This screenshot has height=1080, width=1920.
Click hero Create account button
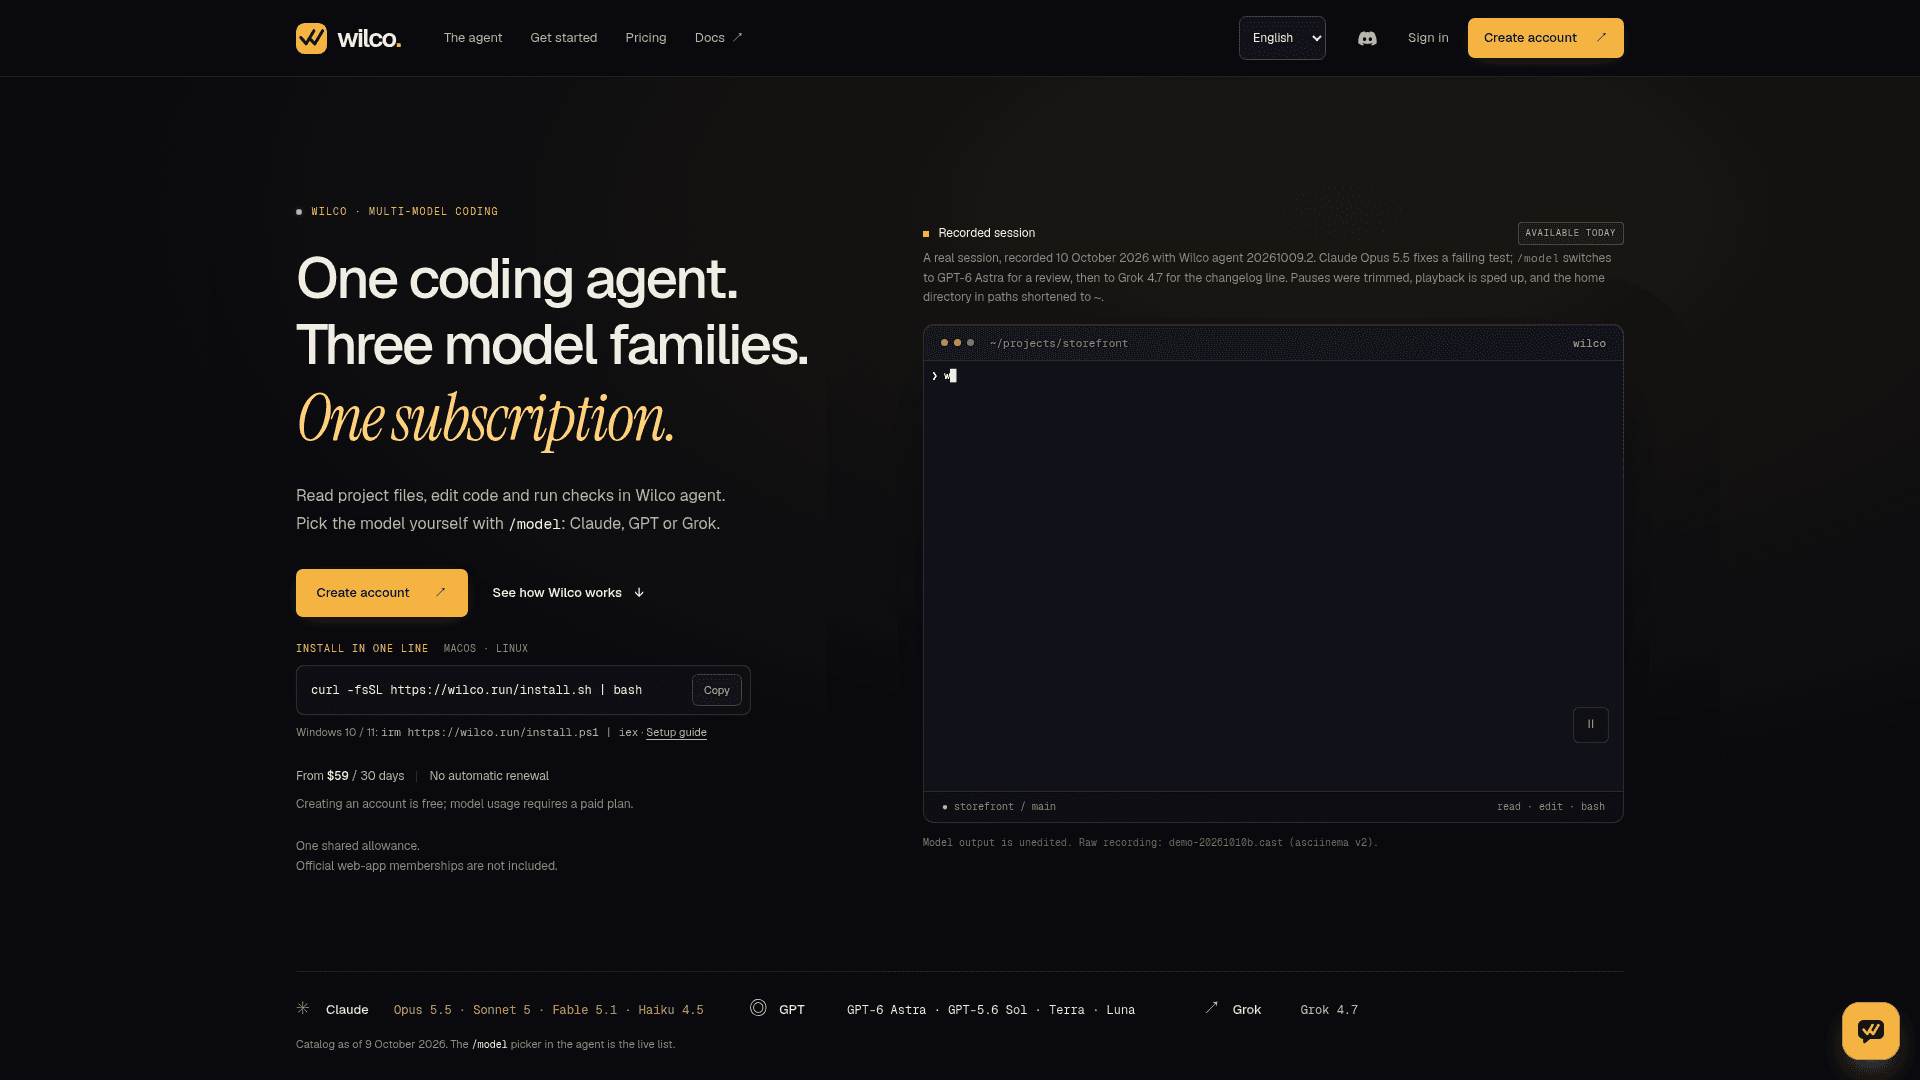[382, 593]
